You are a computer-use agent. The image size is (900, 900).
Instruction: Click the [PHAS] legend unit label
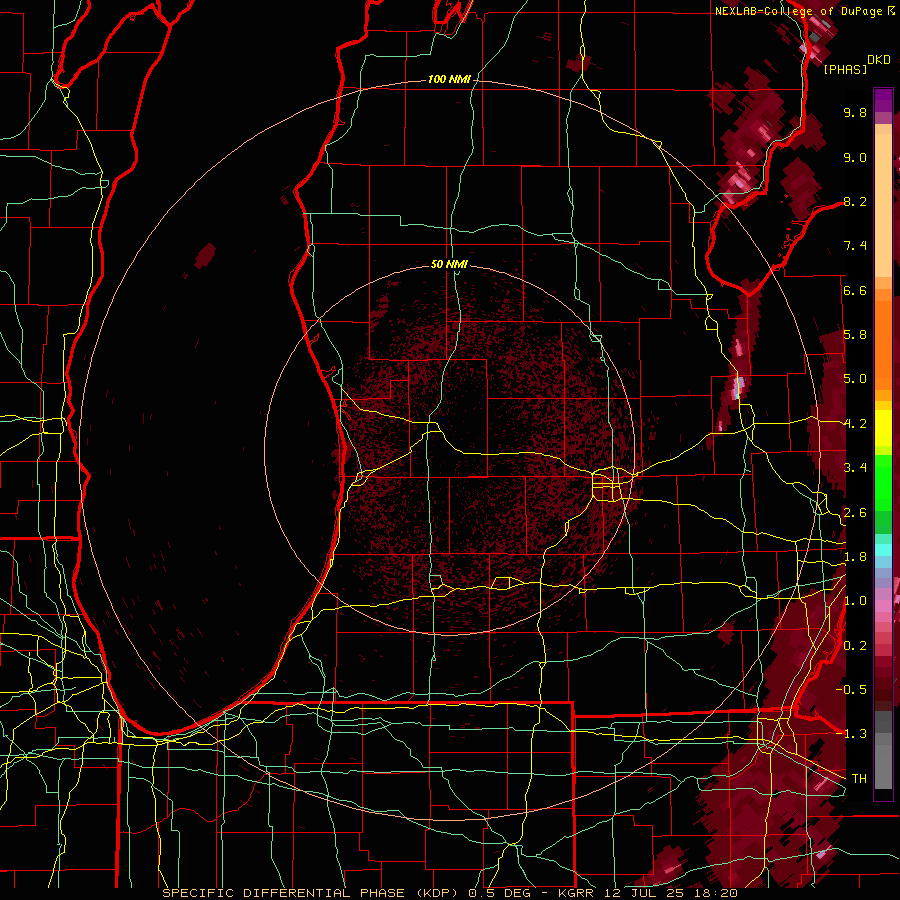pos(845,69)
